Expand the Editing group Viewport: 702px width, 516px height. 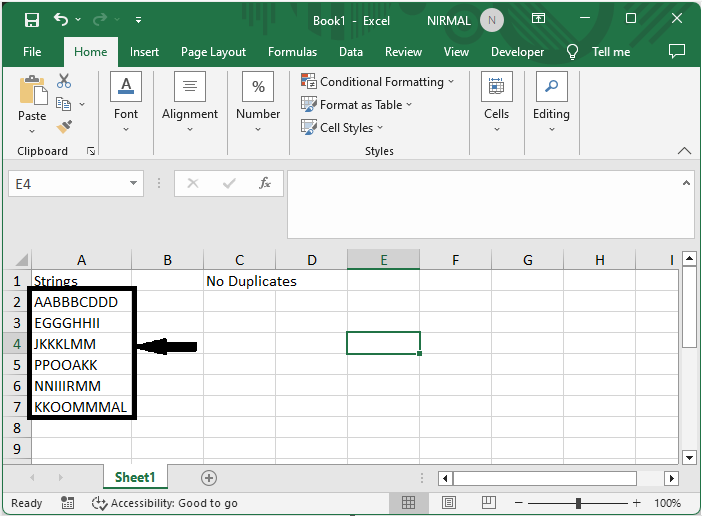pyautogui.click(x=551, y=102)
